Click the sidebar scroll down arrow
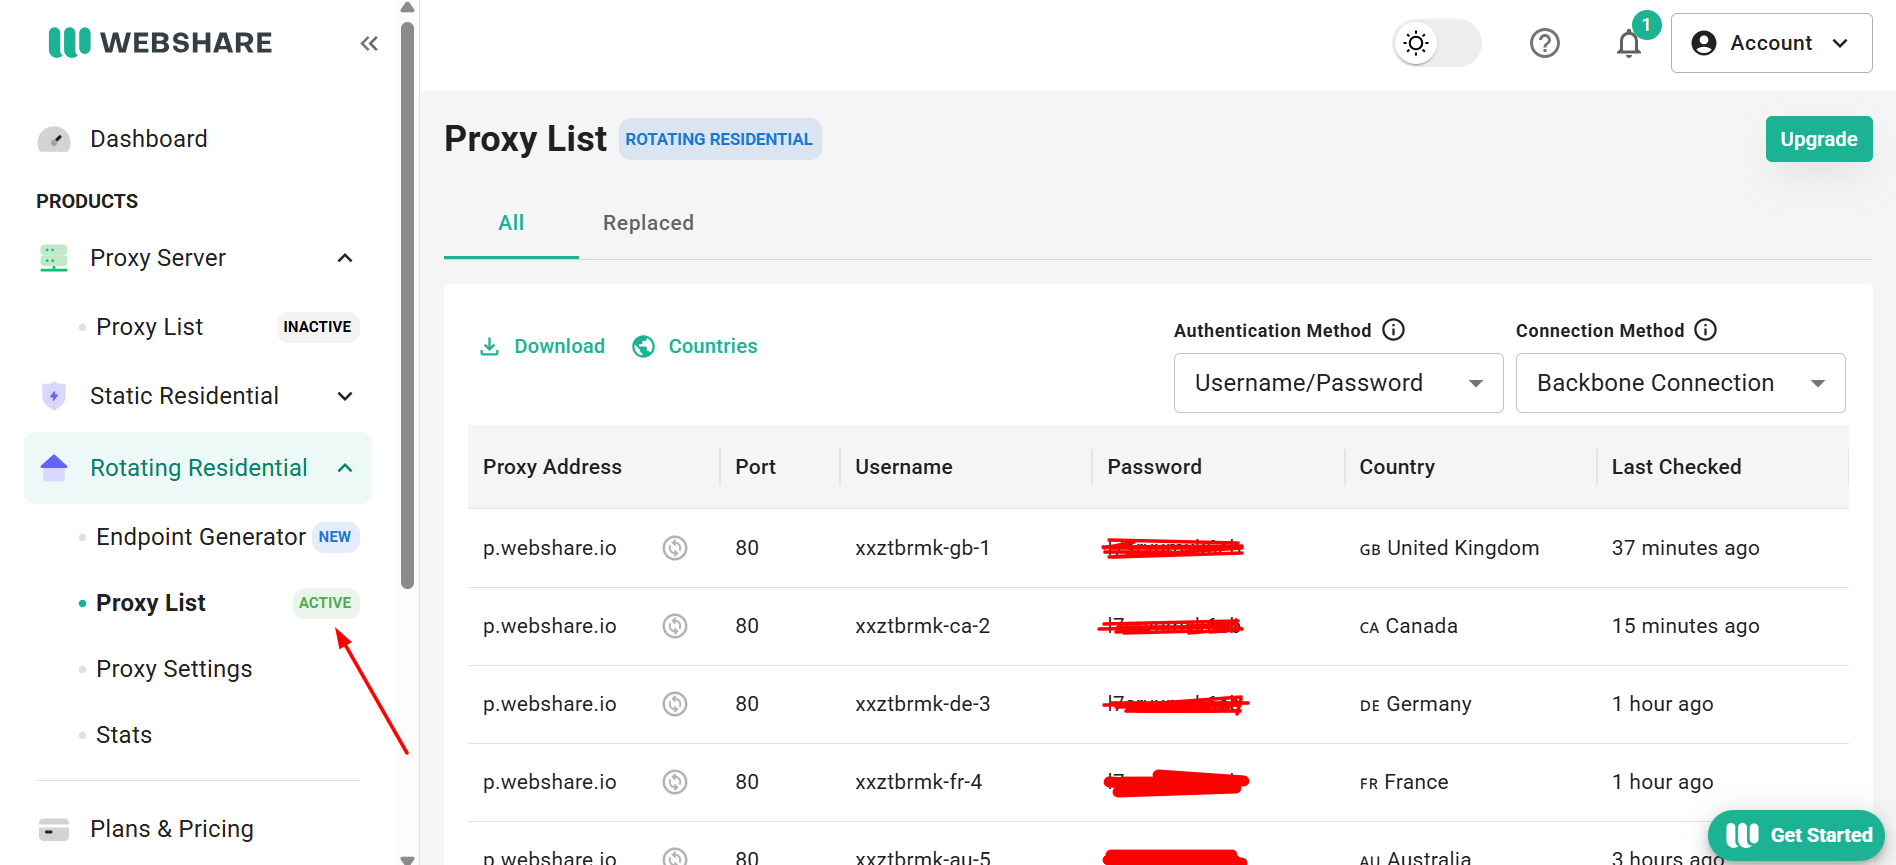Image resolution: width=1896 pixels, height=865 pixels. (407, 858)
